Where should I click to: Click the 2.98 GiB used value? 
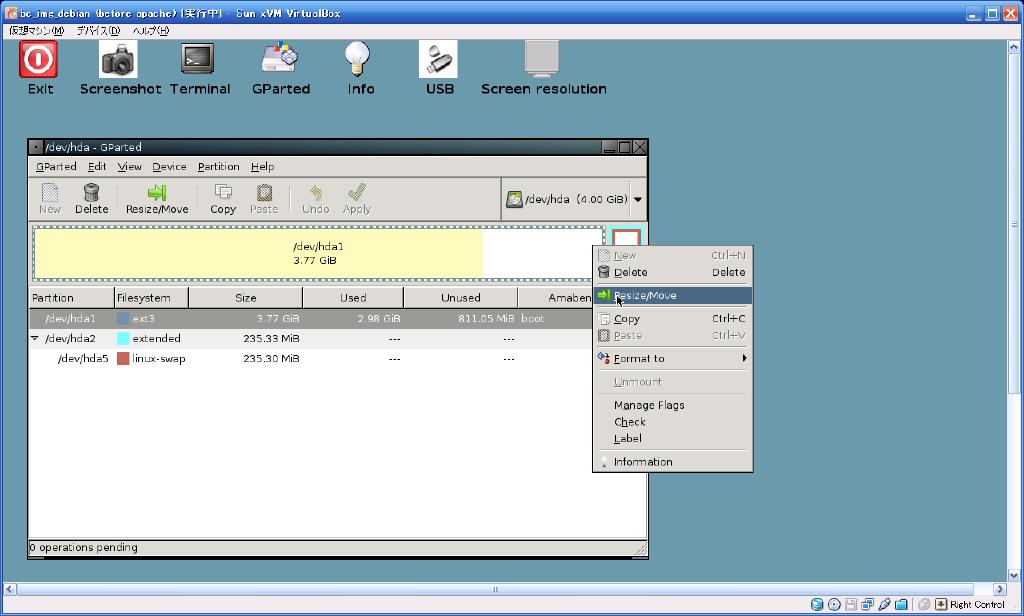379,319
